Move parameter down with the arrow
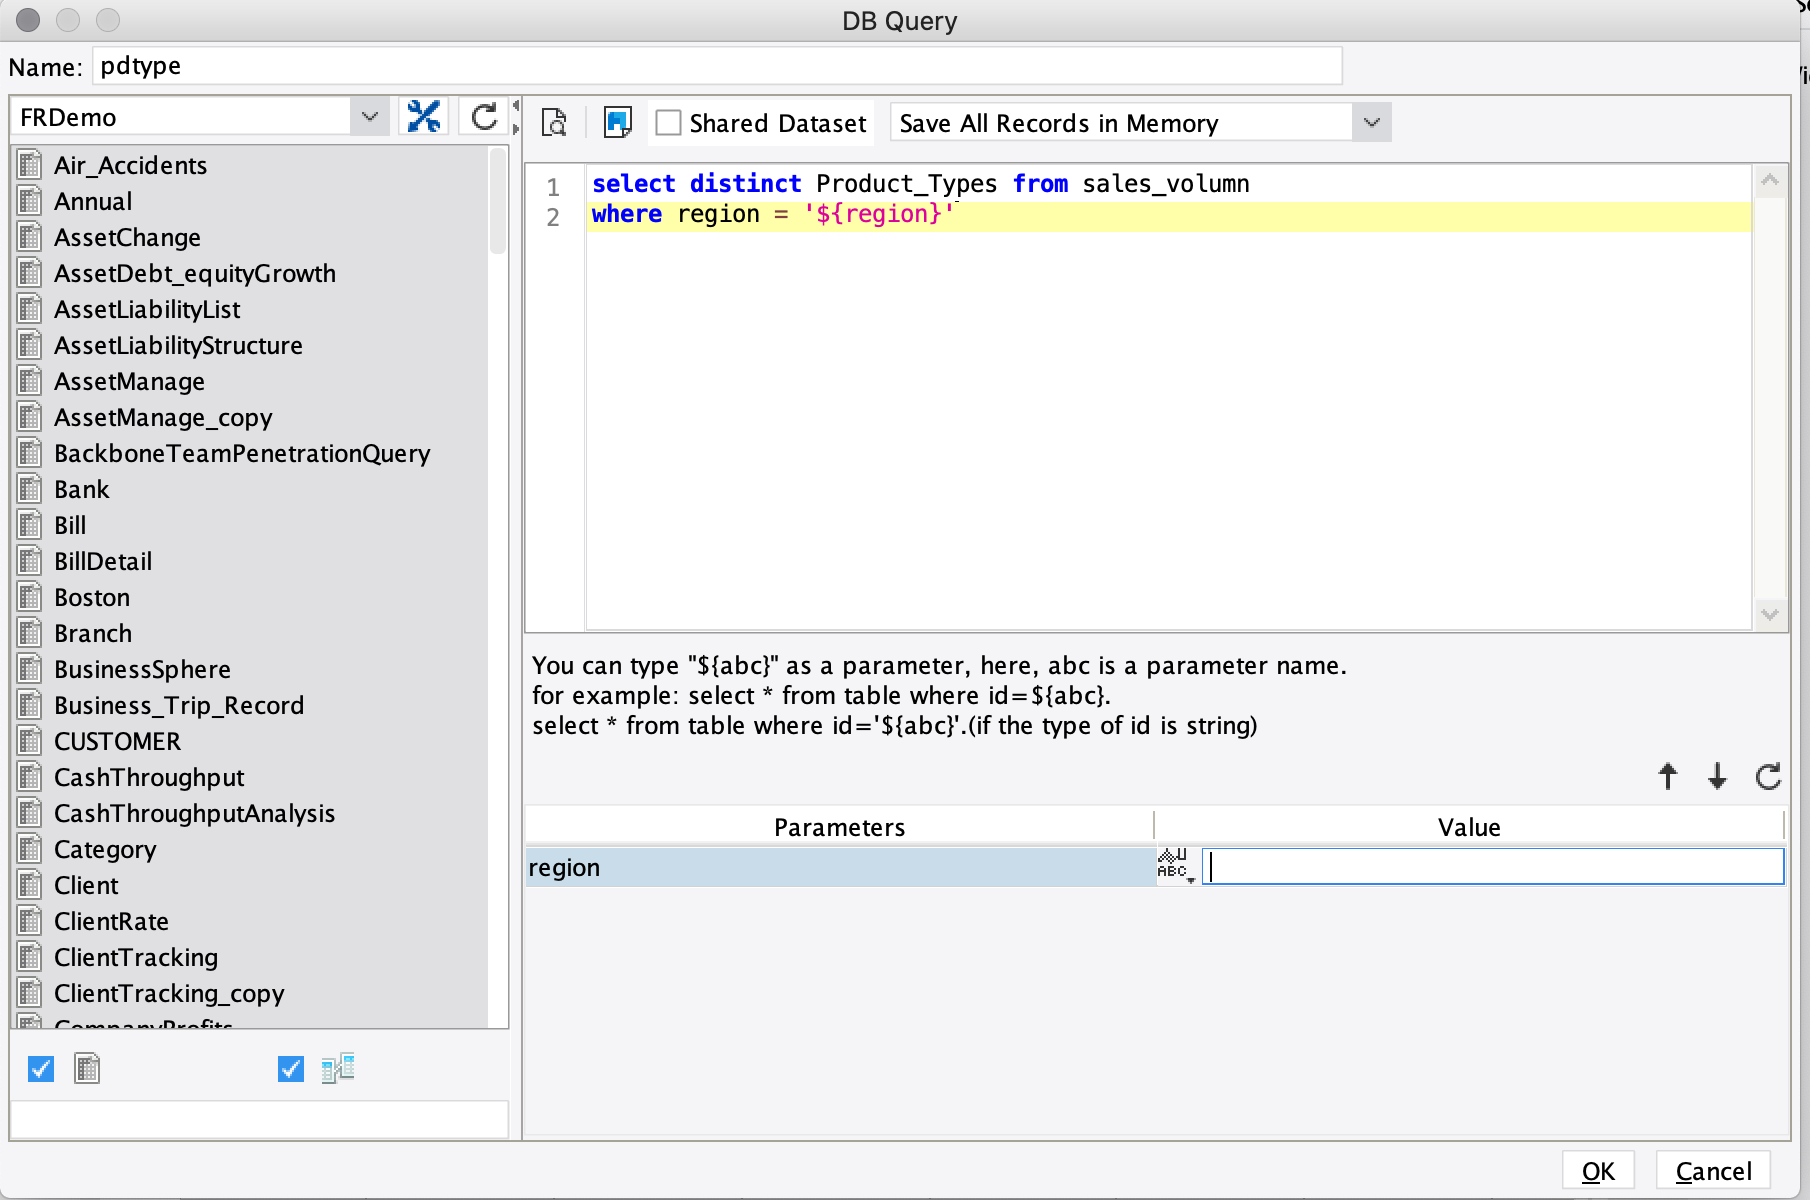1810x1200 pixels. 1717,776
